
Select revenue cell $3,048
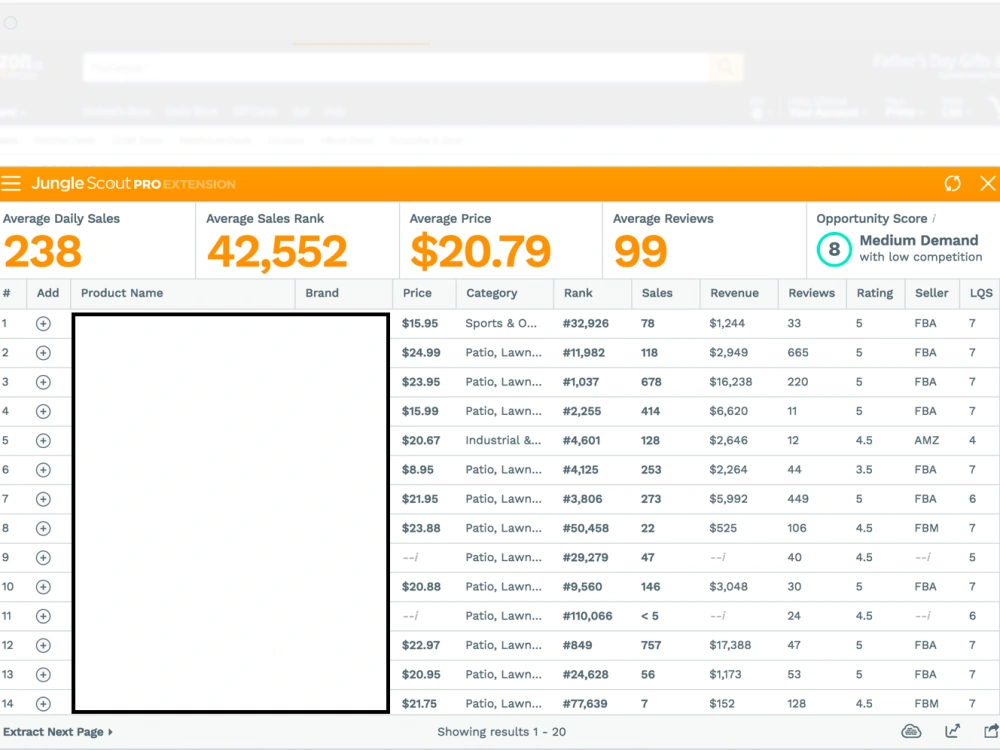[728, 587]
